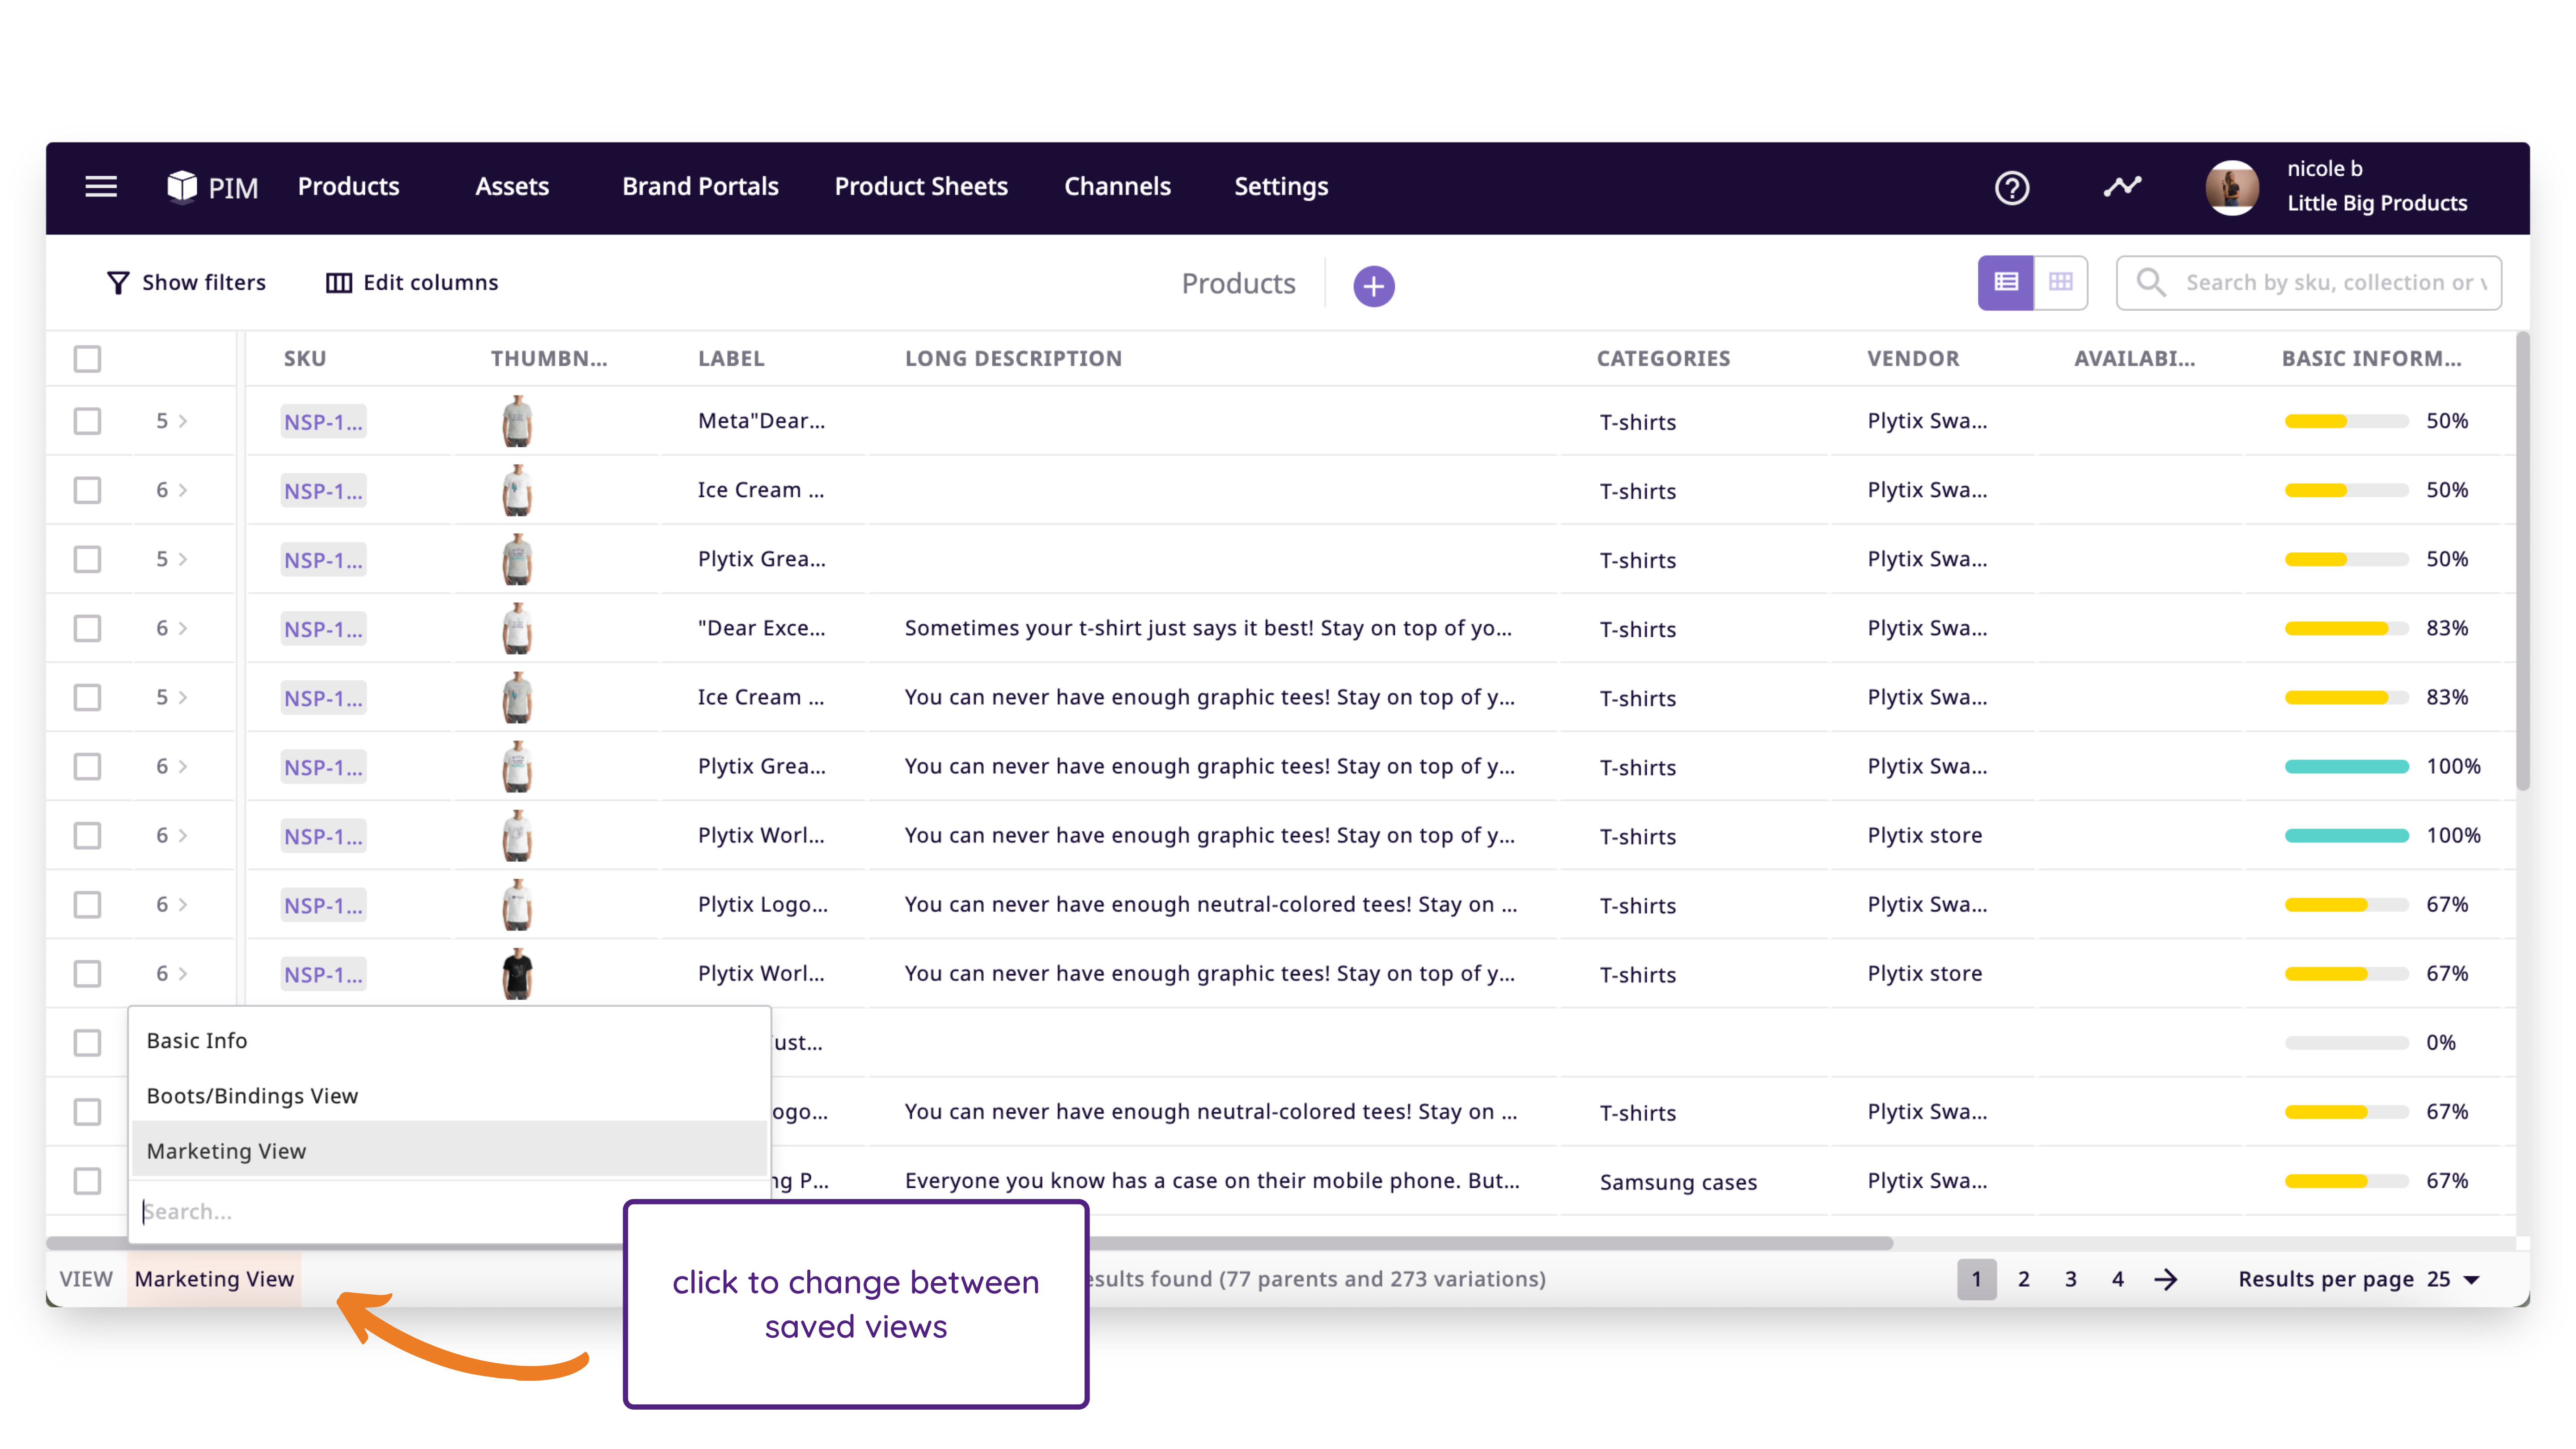Select checkbox for first Ice Cream 50% row
The width and height of the screenshot is (2576, 1449).
point(87,490)
